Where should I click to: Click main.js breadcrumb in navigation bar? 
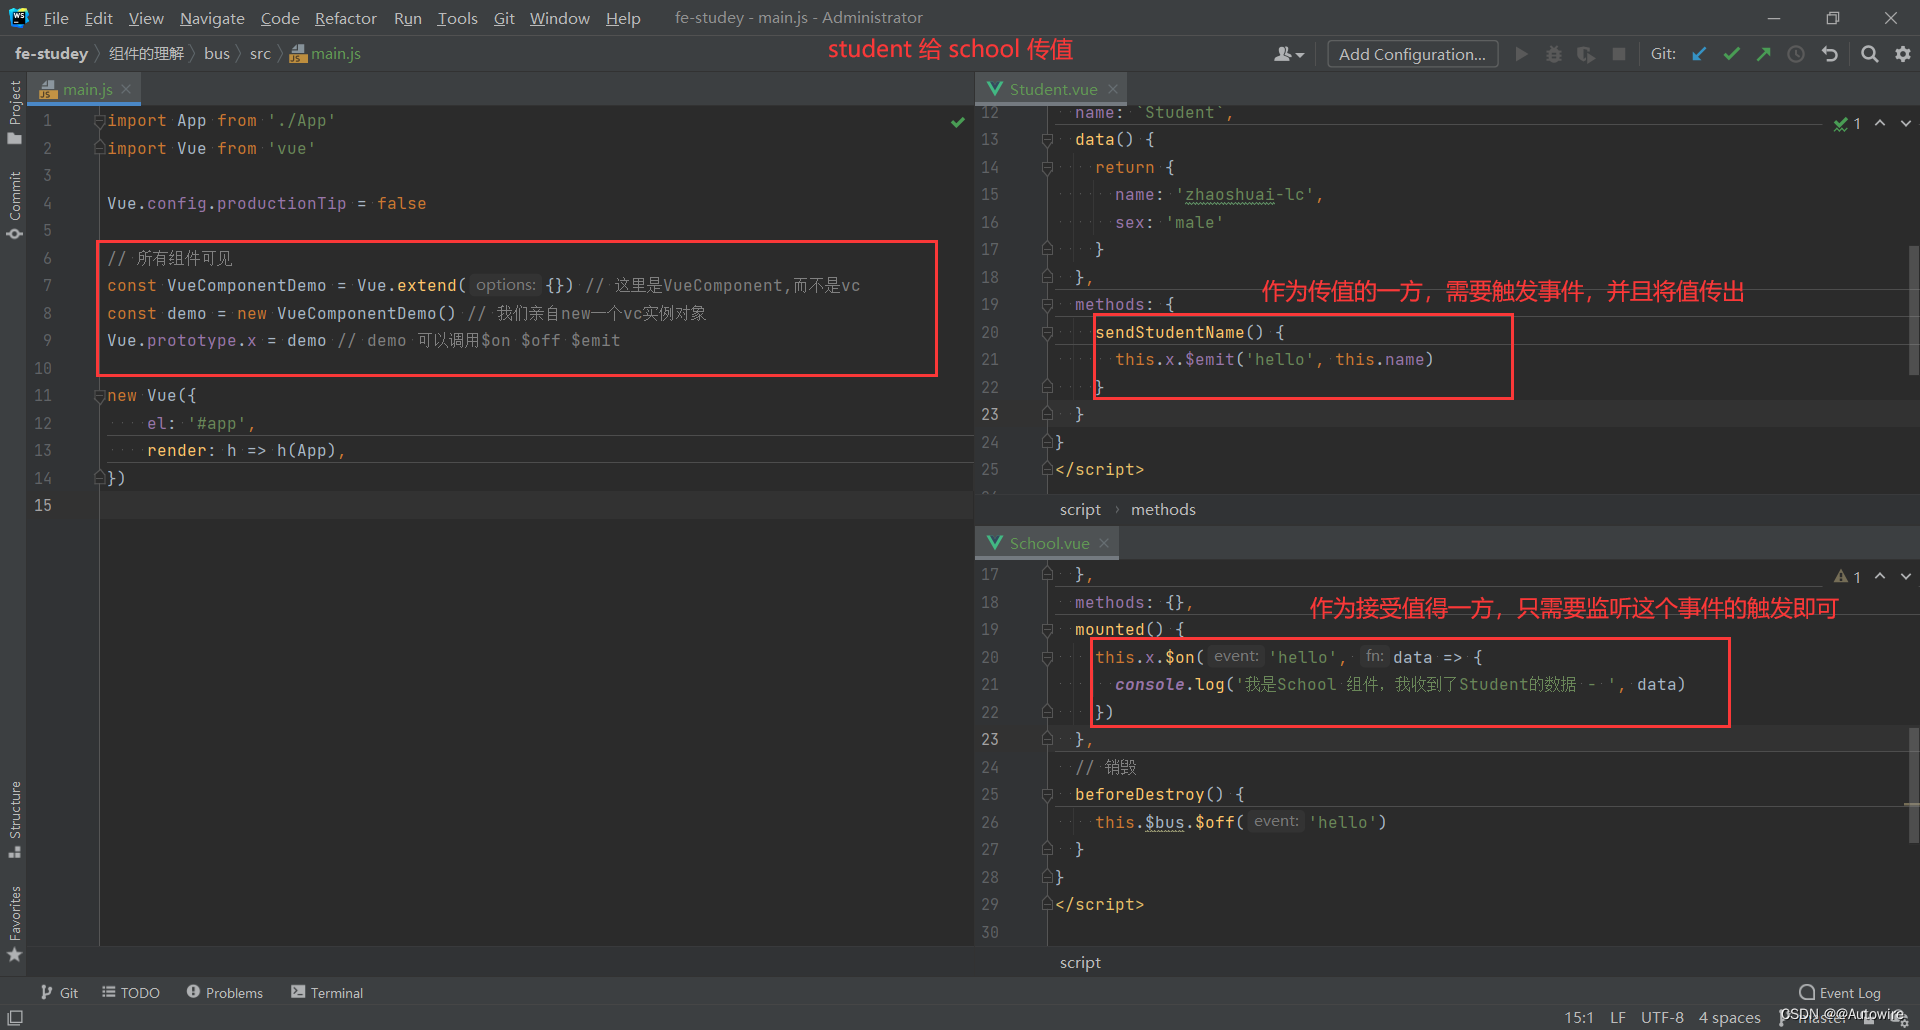[x=325, y=54]
